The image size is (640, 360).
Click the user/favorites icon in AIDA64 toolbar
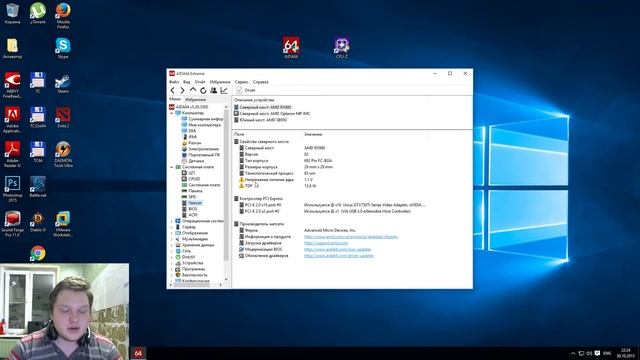(x=213, y=90)
